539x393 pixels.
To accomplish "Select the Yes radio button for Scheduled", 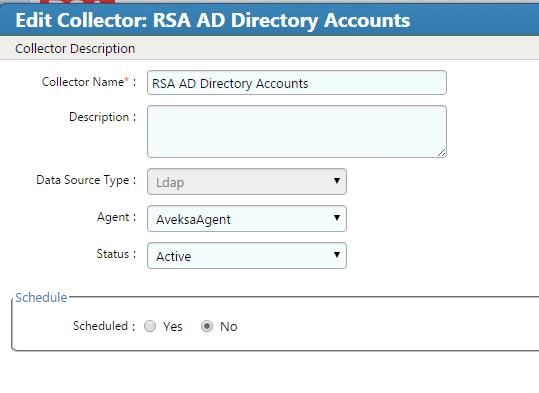I will pos(150,326).
